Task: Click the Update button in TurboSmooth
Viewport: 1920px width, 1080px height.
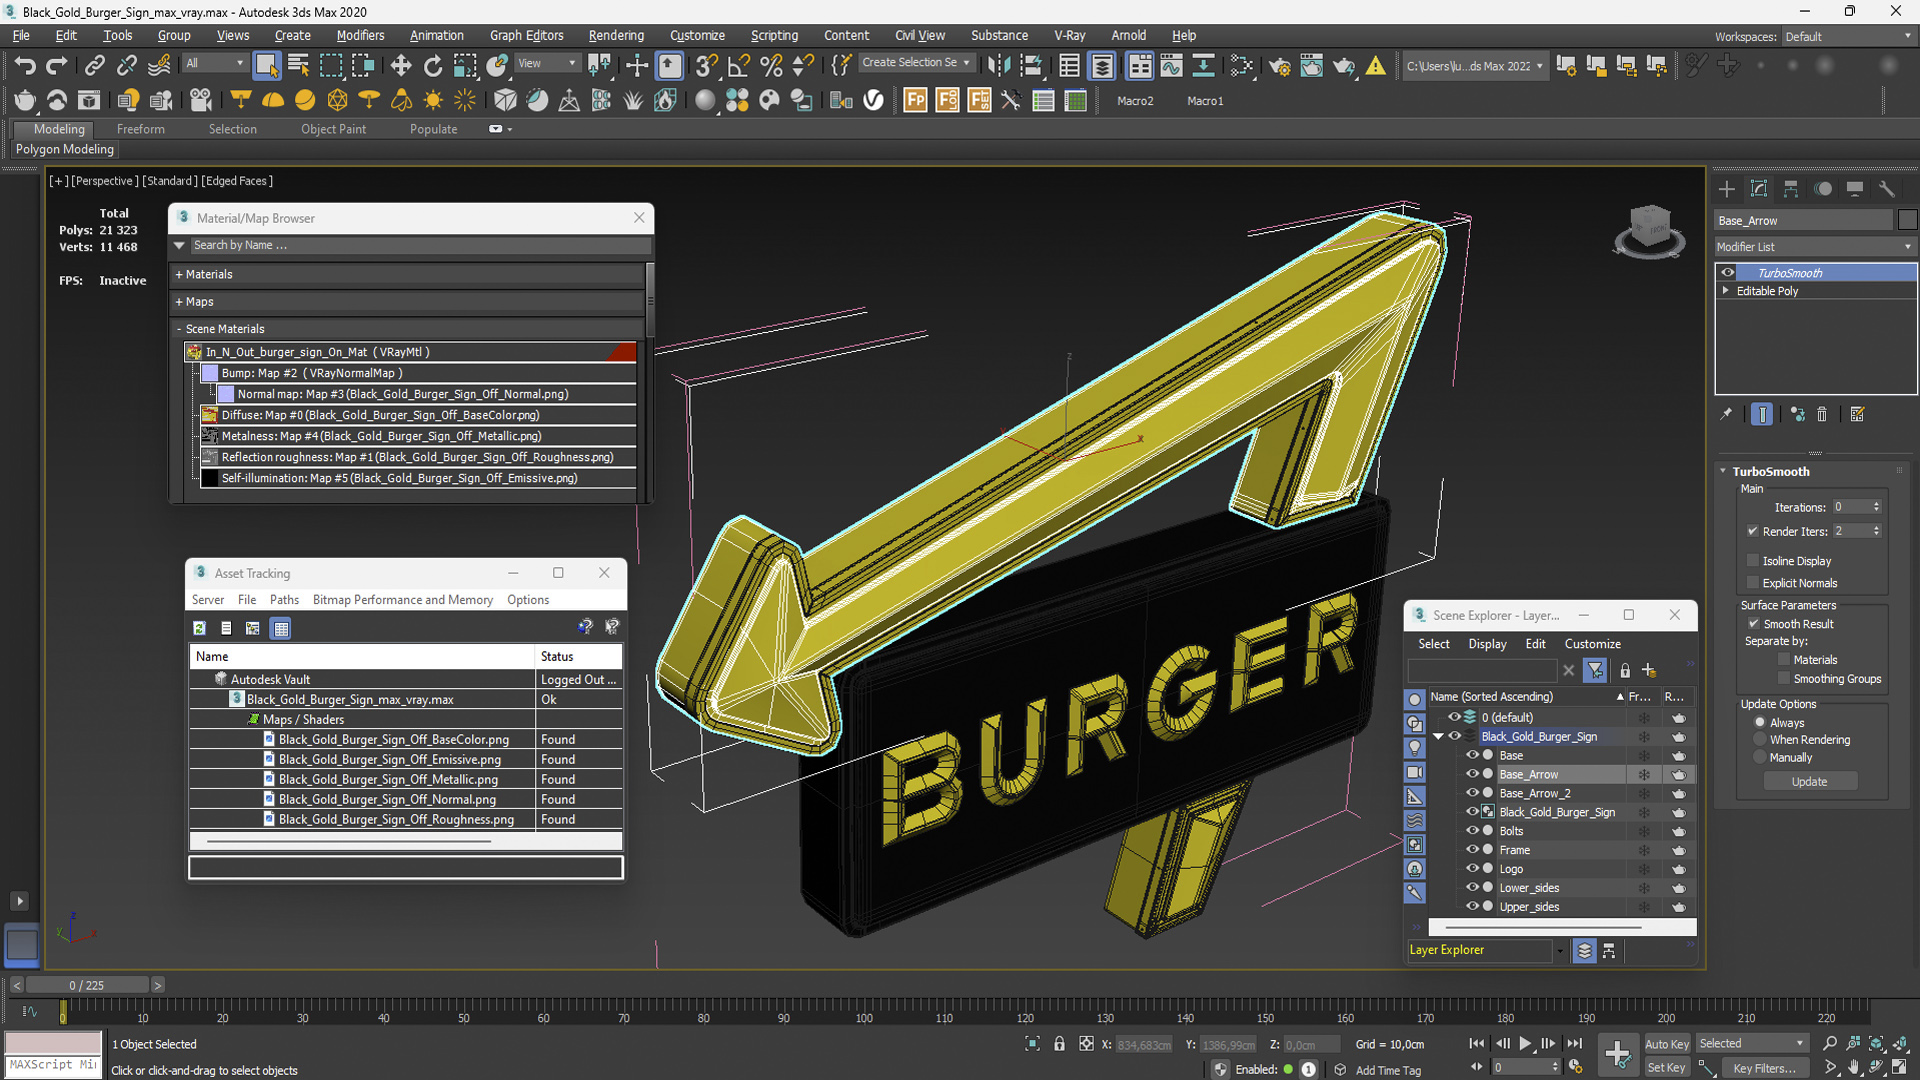Action: [x=1808, y=782]
